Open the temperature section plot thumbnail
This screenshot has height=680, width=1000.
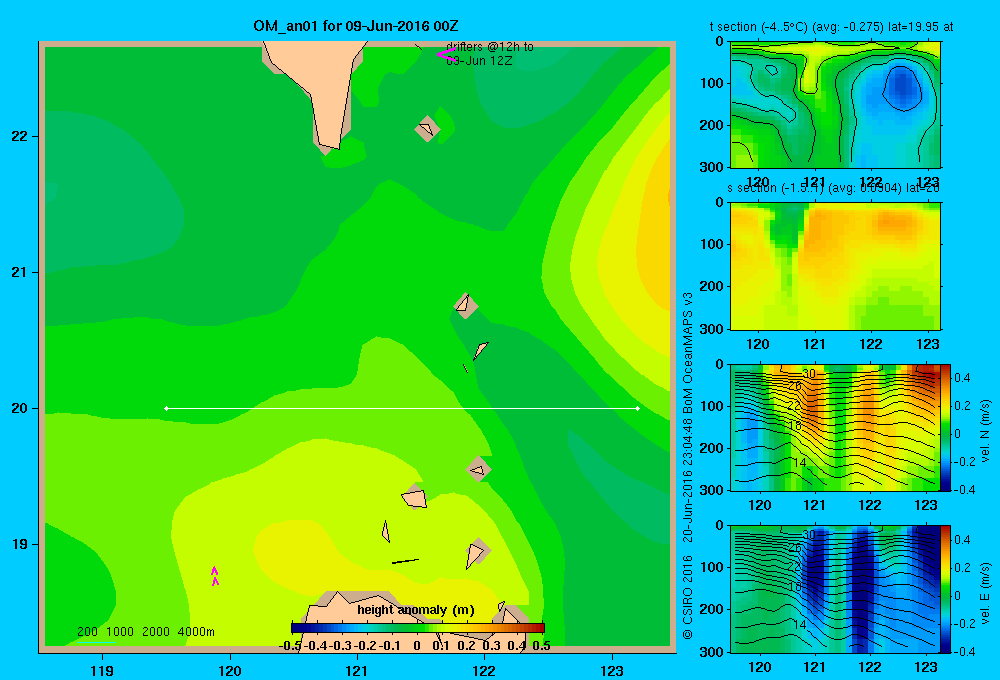pos(835,105)
